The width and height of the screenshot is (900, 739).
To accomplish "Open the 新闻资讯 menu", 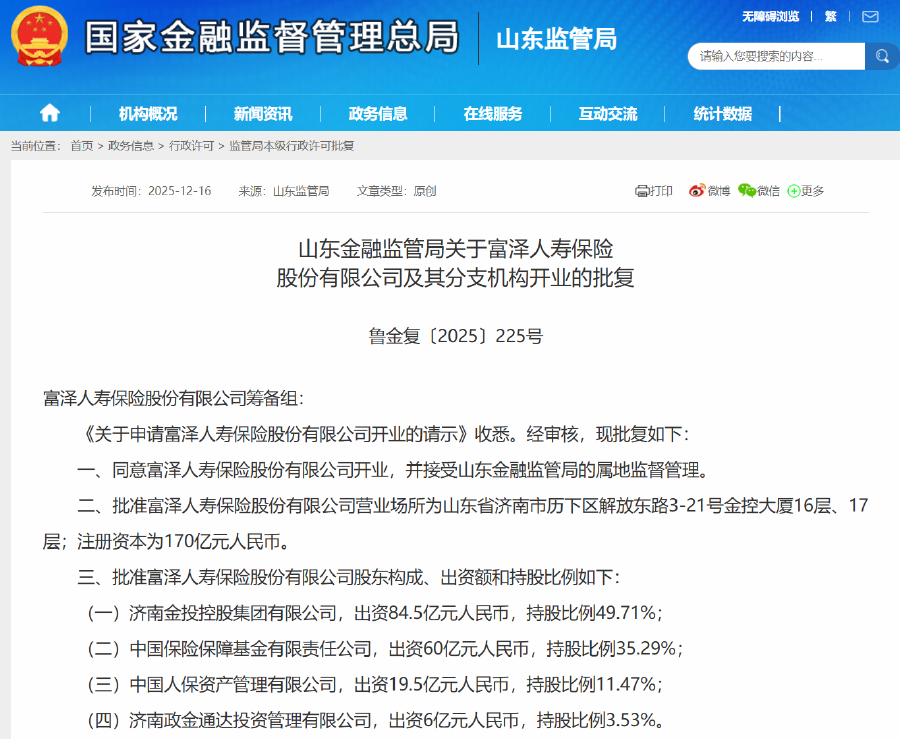I will point(263,114).
